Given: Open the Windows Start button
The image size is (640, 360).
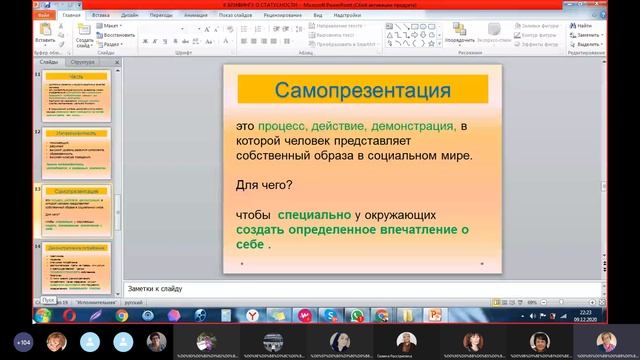Looking at the screenshot, I should coord(43,316).
